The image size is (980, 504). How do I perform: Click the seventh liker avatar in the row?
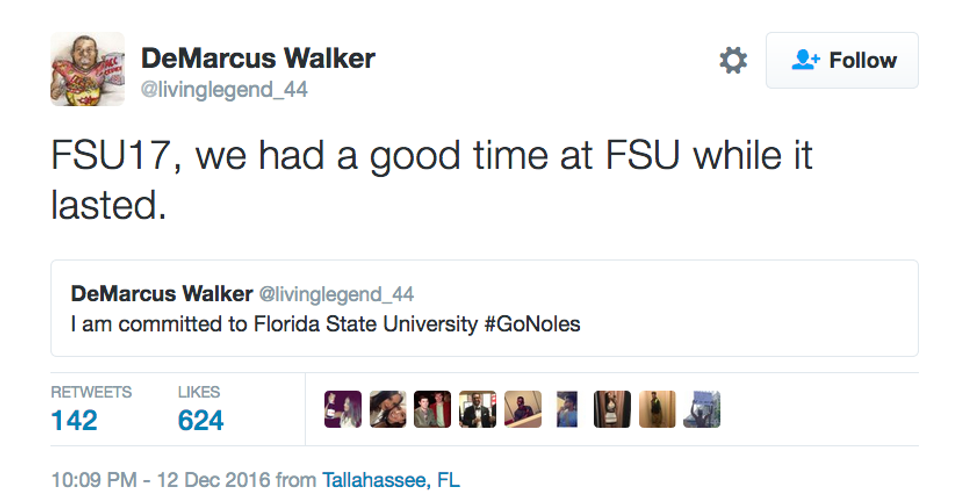(x=612, y=409)
